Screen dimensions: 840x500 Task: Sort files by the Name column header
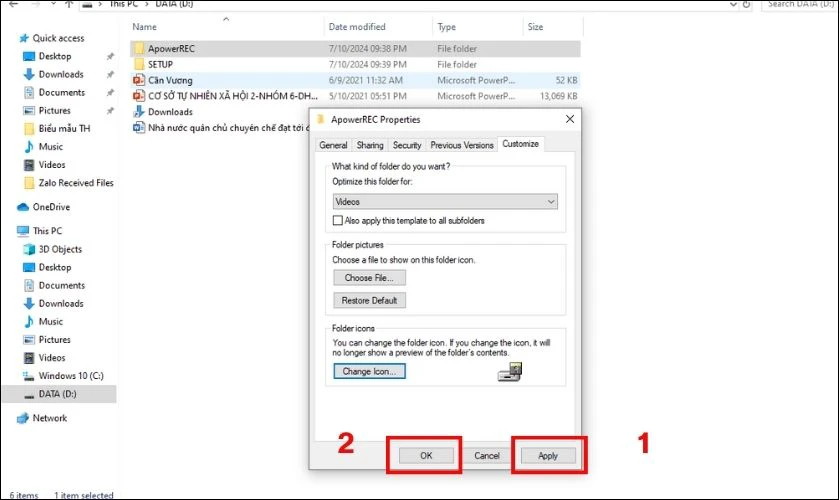[x=227, y=27]
